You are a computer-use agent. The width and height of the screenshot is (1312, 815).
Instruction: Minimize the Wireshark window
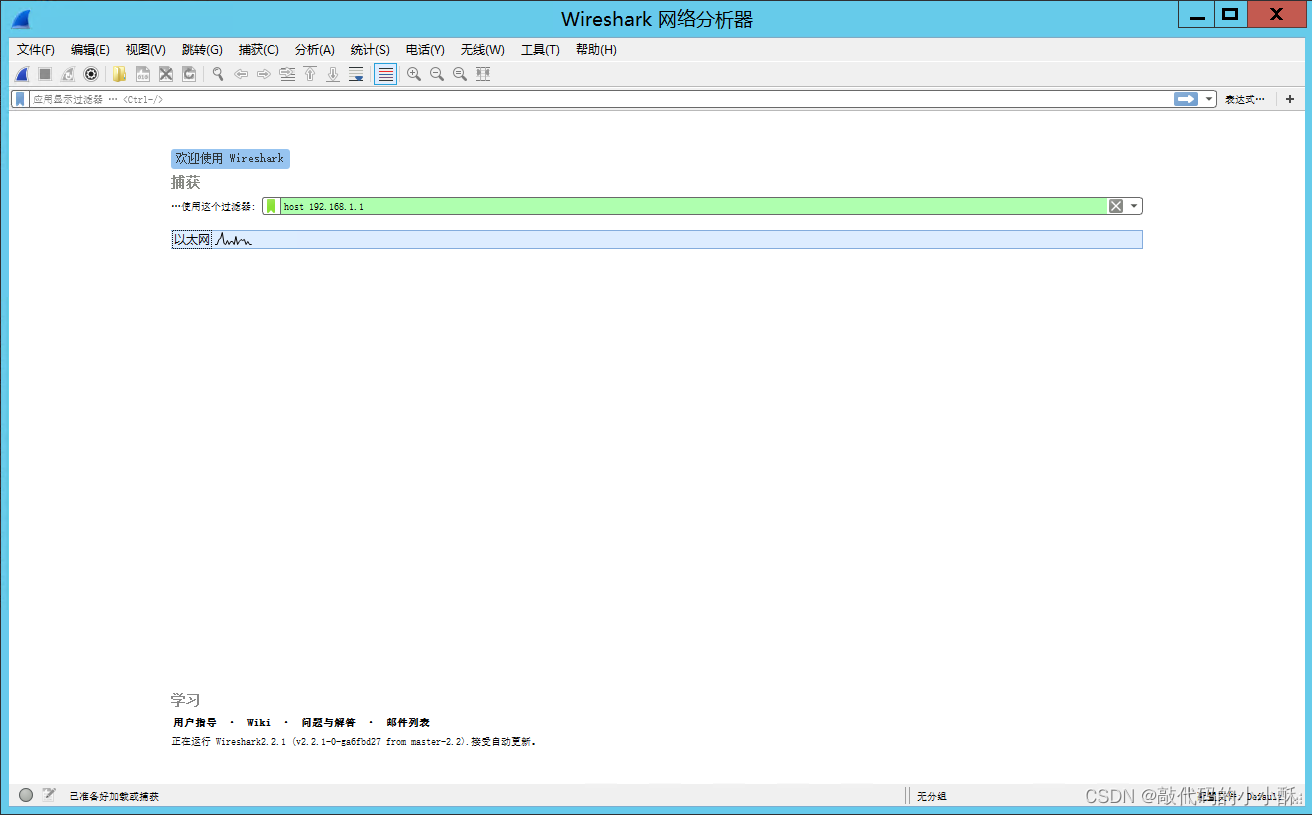1196,15
